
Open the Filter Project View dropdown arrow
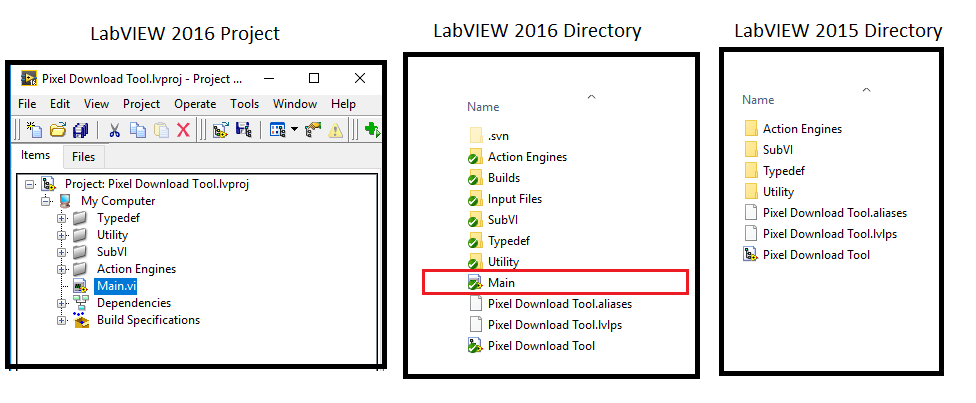click(x=294, y=130)
